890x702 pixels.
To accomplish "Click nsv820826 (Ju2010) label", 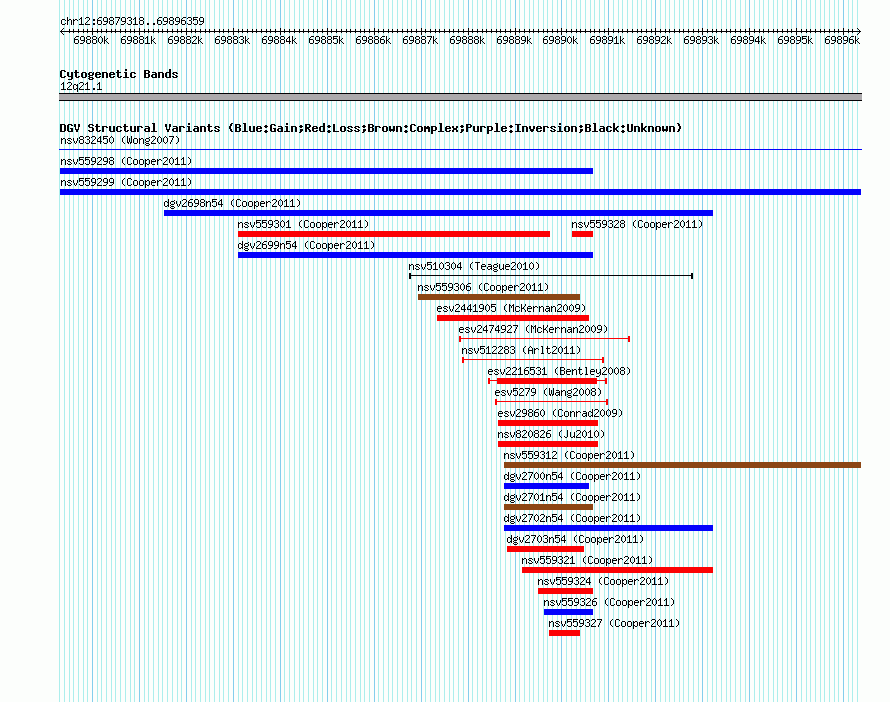I will pyautogui.click(x=551, y=434).
